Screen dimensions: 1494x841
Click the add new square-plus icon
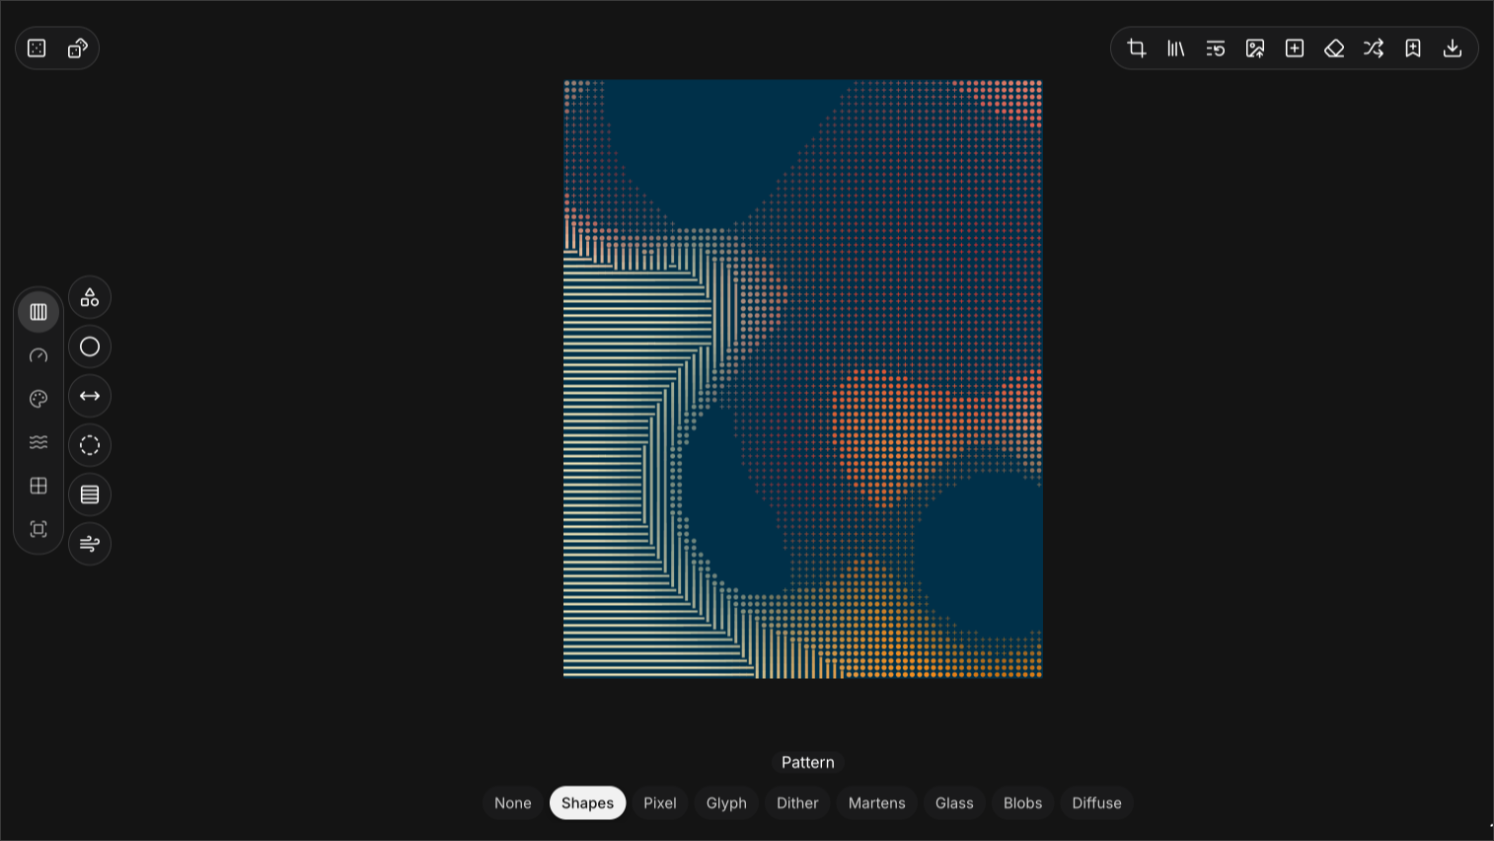click(1294, 48)
